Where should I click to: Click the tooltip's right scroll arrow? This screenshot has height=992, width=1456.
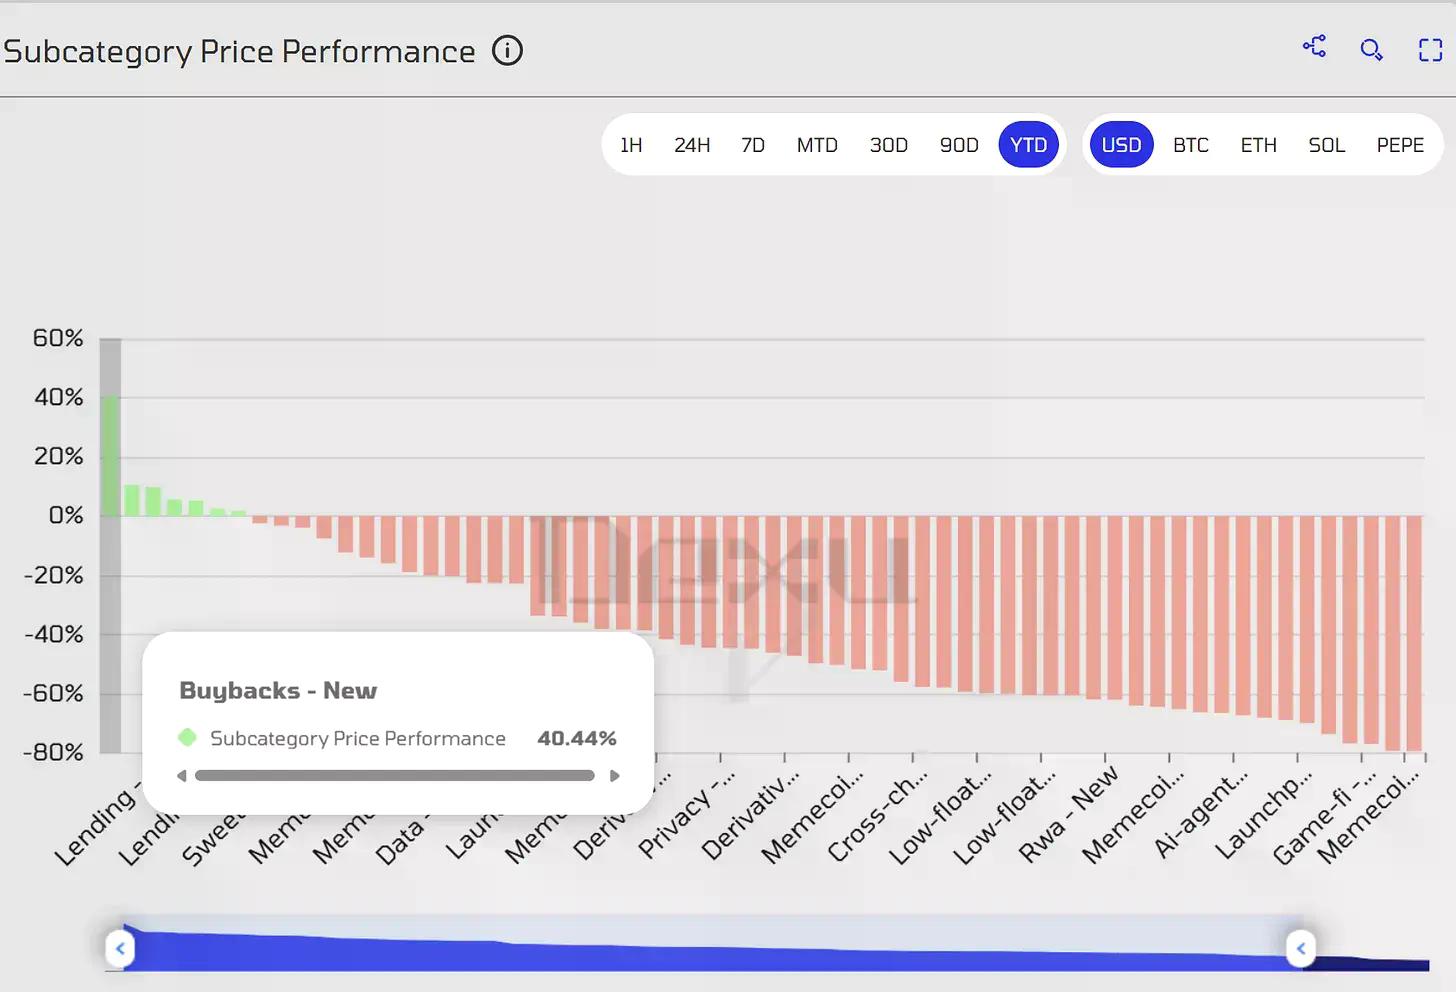(614, 776)
